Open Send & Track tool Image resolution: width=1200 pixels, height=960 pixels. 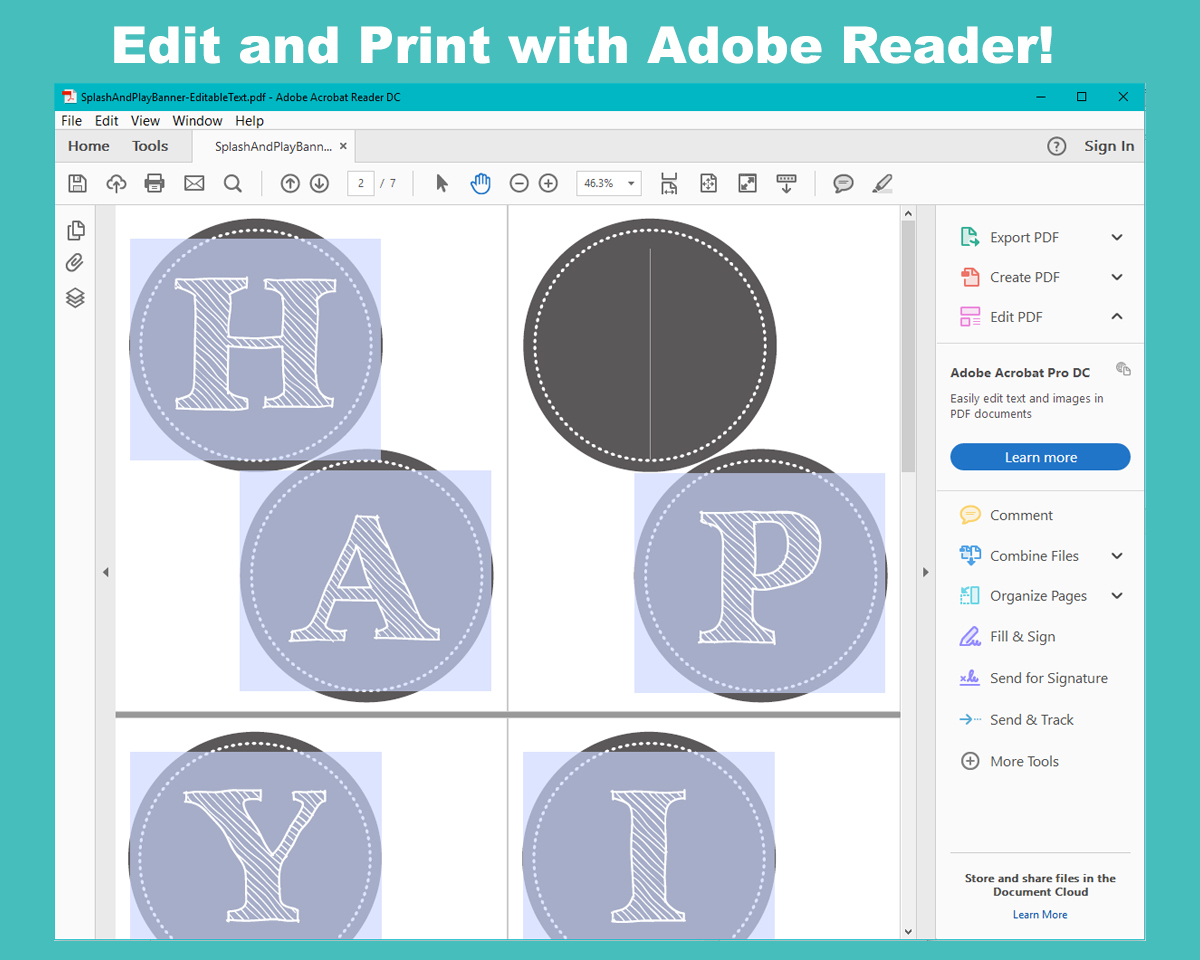1032,720
